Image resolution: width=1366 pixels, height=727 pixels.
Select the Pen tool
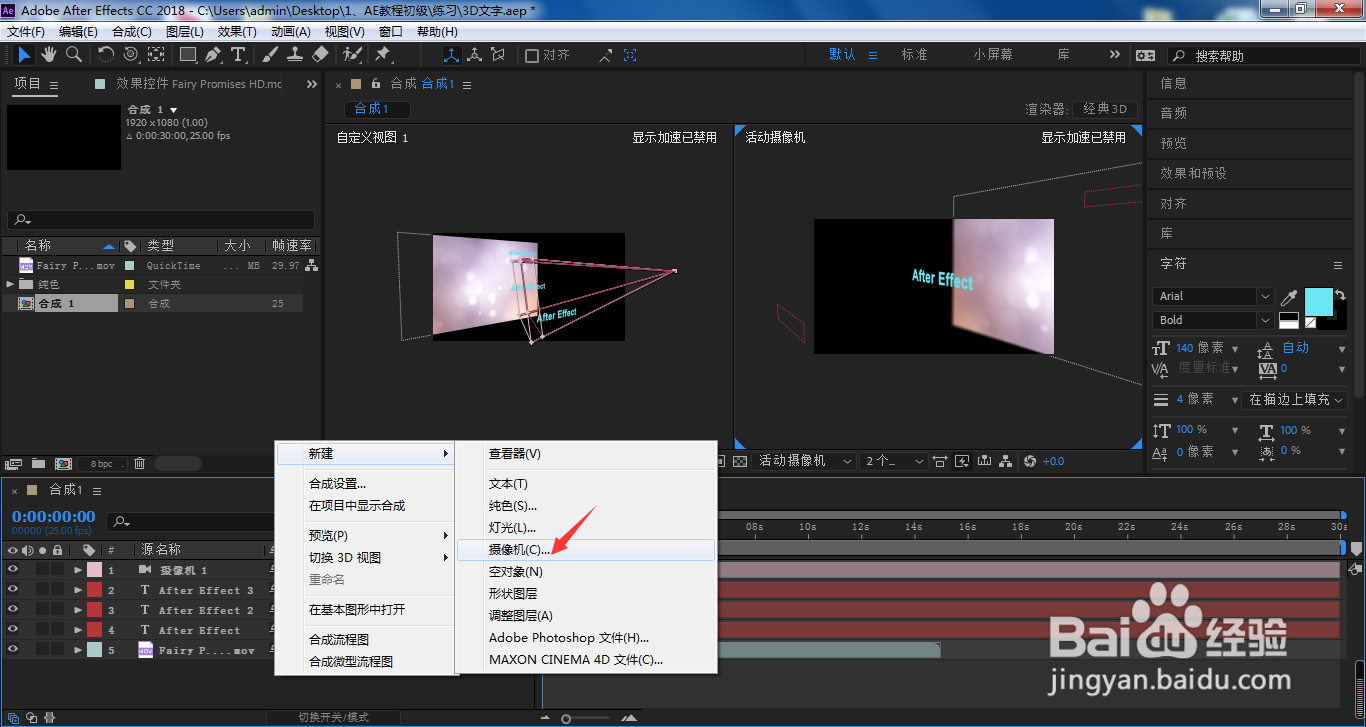213,55
